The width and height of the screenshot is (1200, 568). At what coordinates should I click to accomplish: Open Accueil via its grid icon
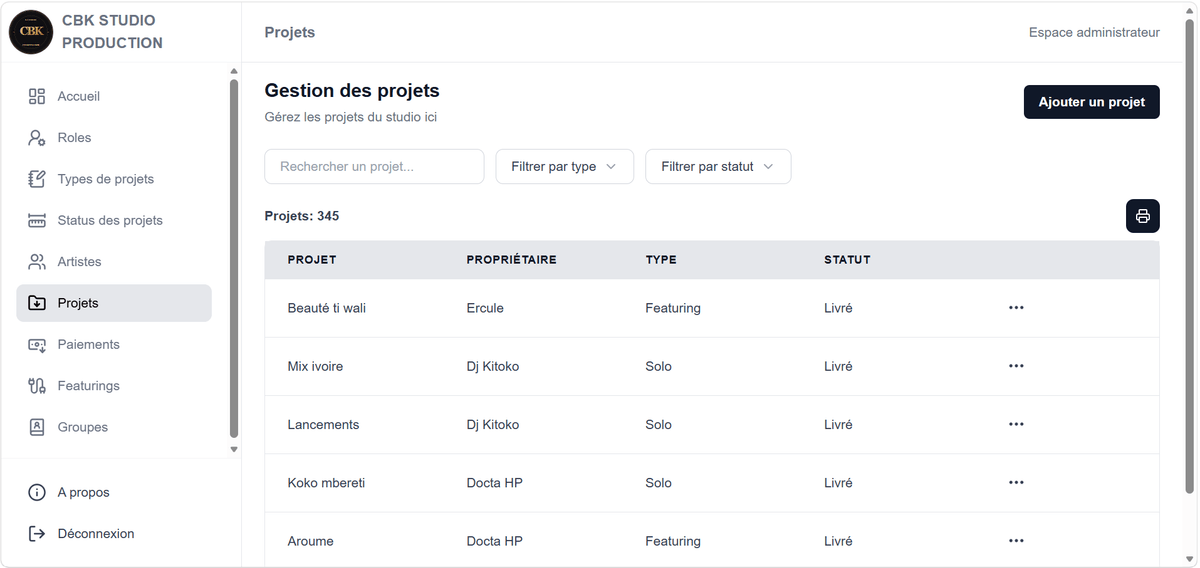37,96
